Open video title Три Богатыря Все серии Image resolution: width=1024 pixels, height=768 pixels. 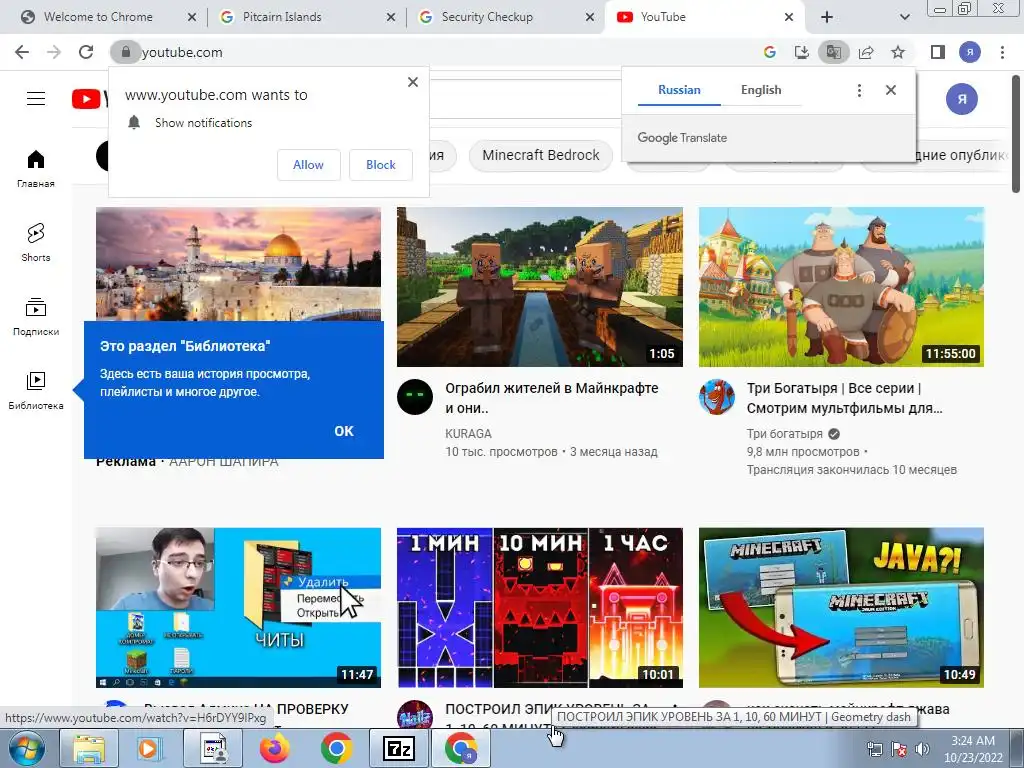point(844,398)
